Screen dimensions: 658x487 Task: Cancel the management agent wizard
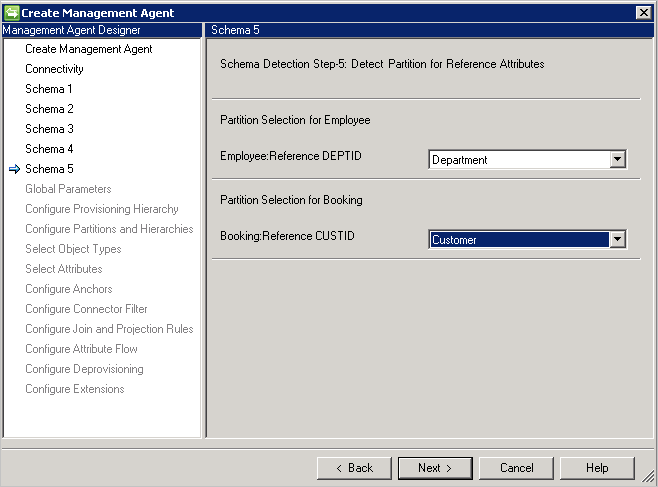pyautogui.click(x=516, y=468)
